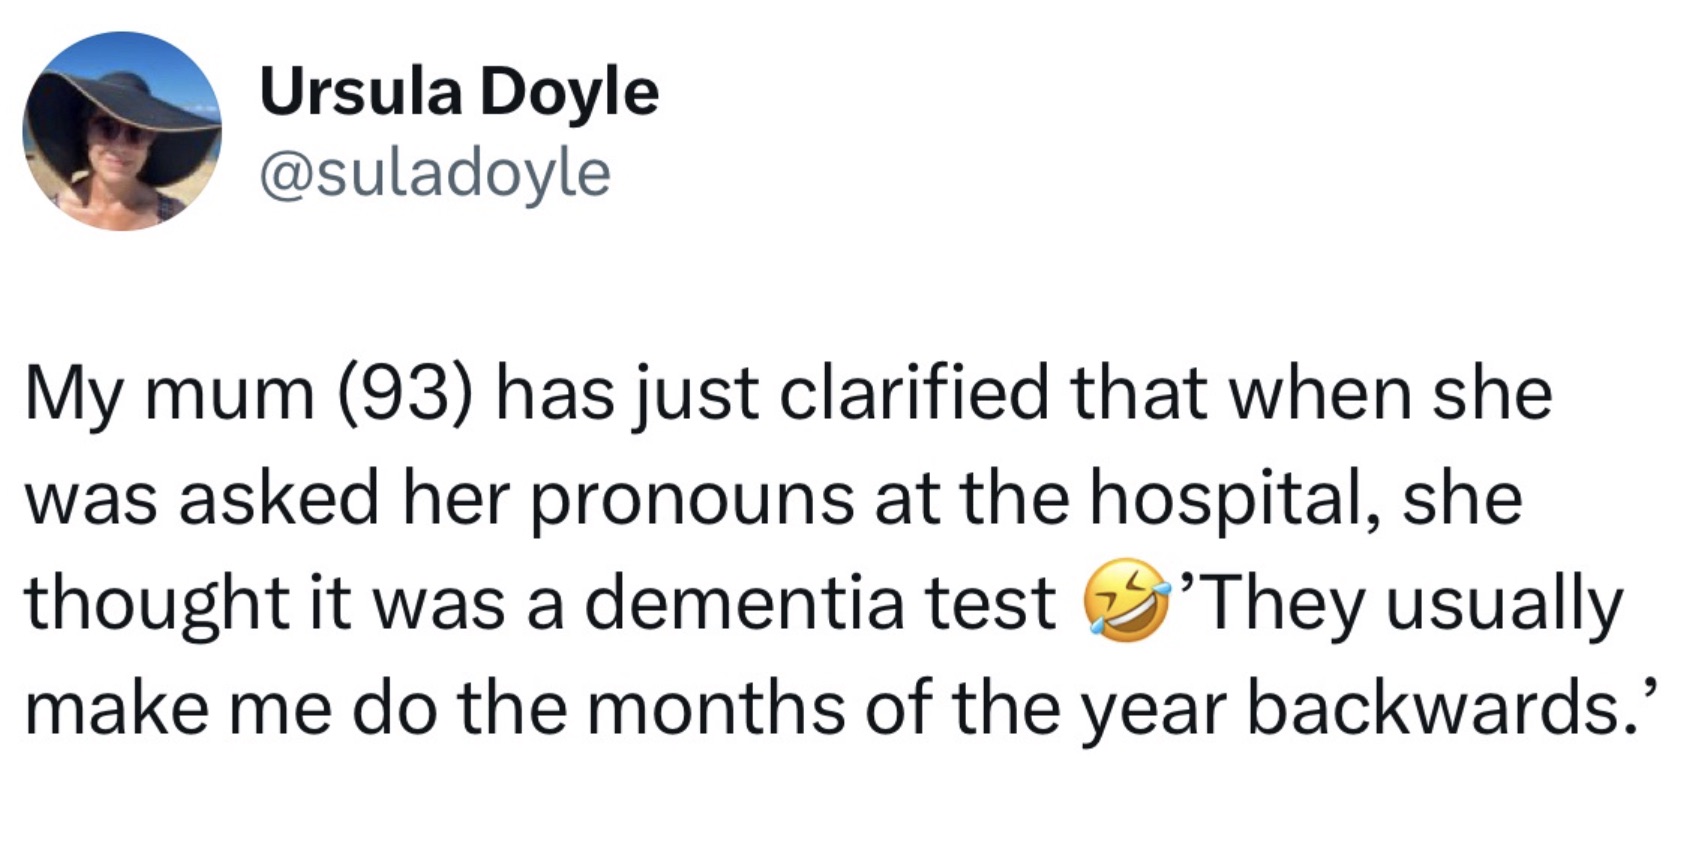The height and width of the screenshot is (852, 1690).
Task: Open the Ursula Doyle display name
Action: (459, 92)
